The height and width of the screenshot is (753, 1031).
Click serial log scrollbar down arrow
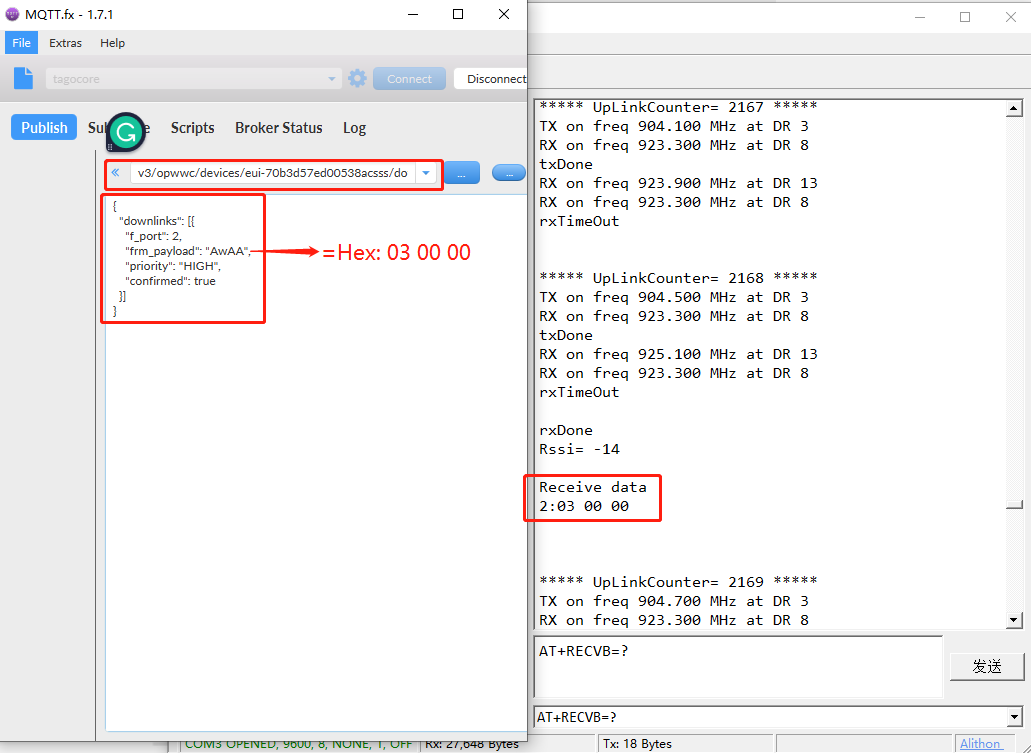tap(1013, 619)
